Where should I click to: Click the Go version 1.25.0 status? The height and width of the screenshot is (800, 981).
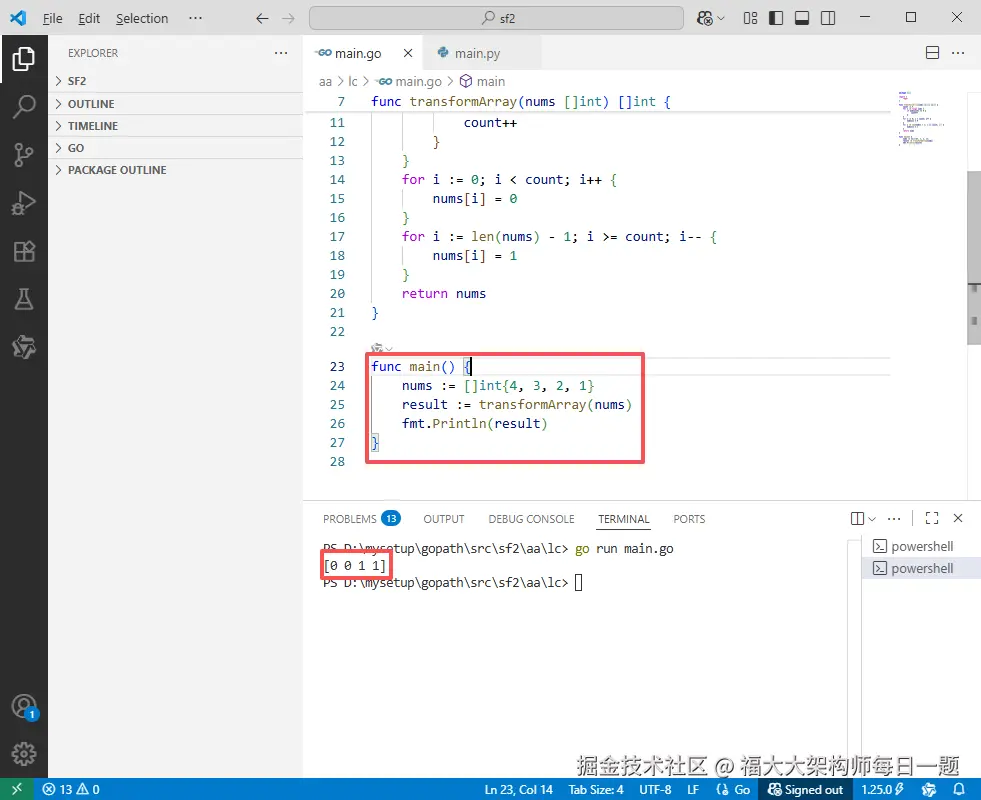pyautogui.click(x=883, y=789)
